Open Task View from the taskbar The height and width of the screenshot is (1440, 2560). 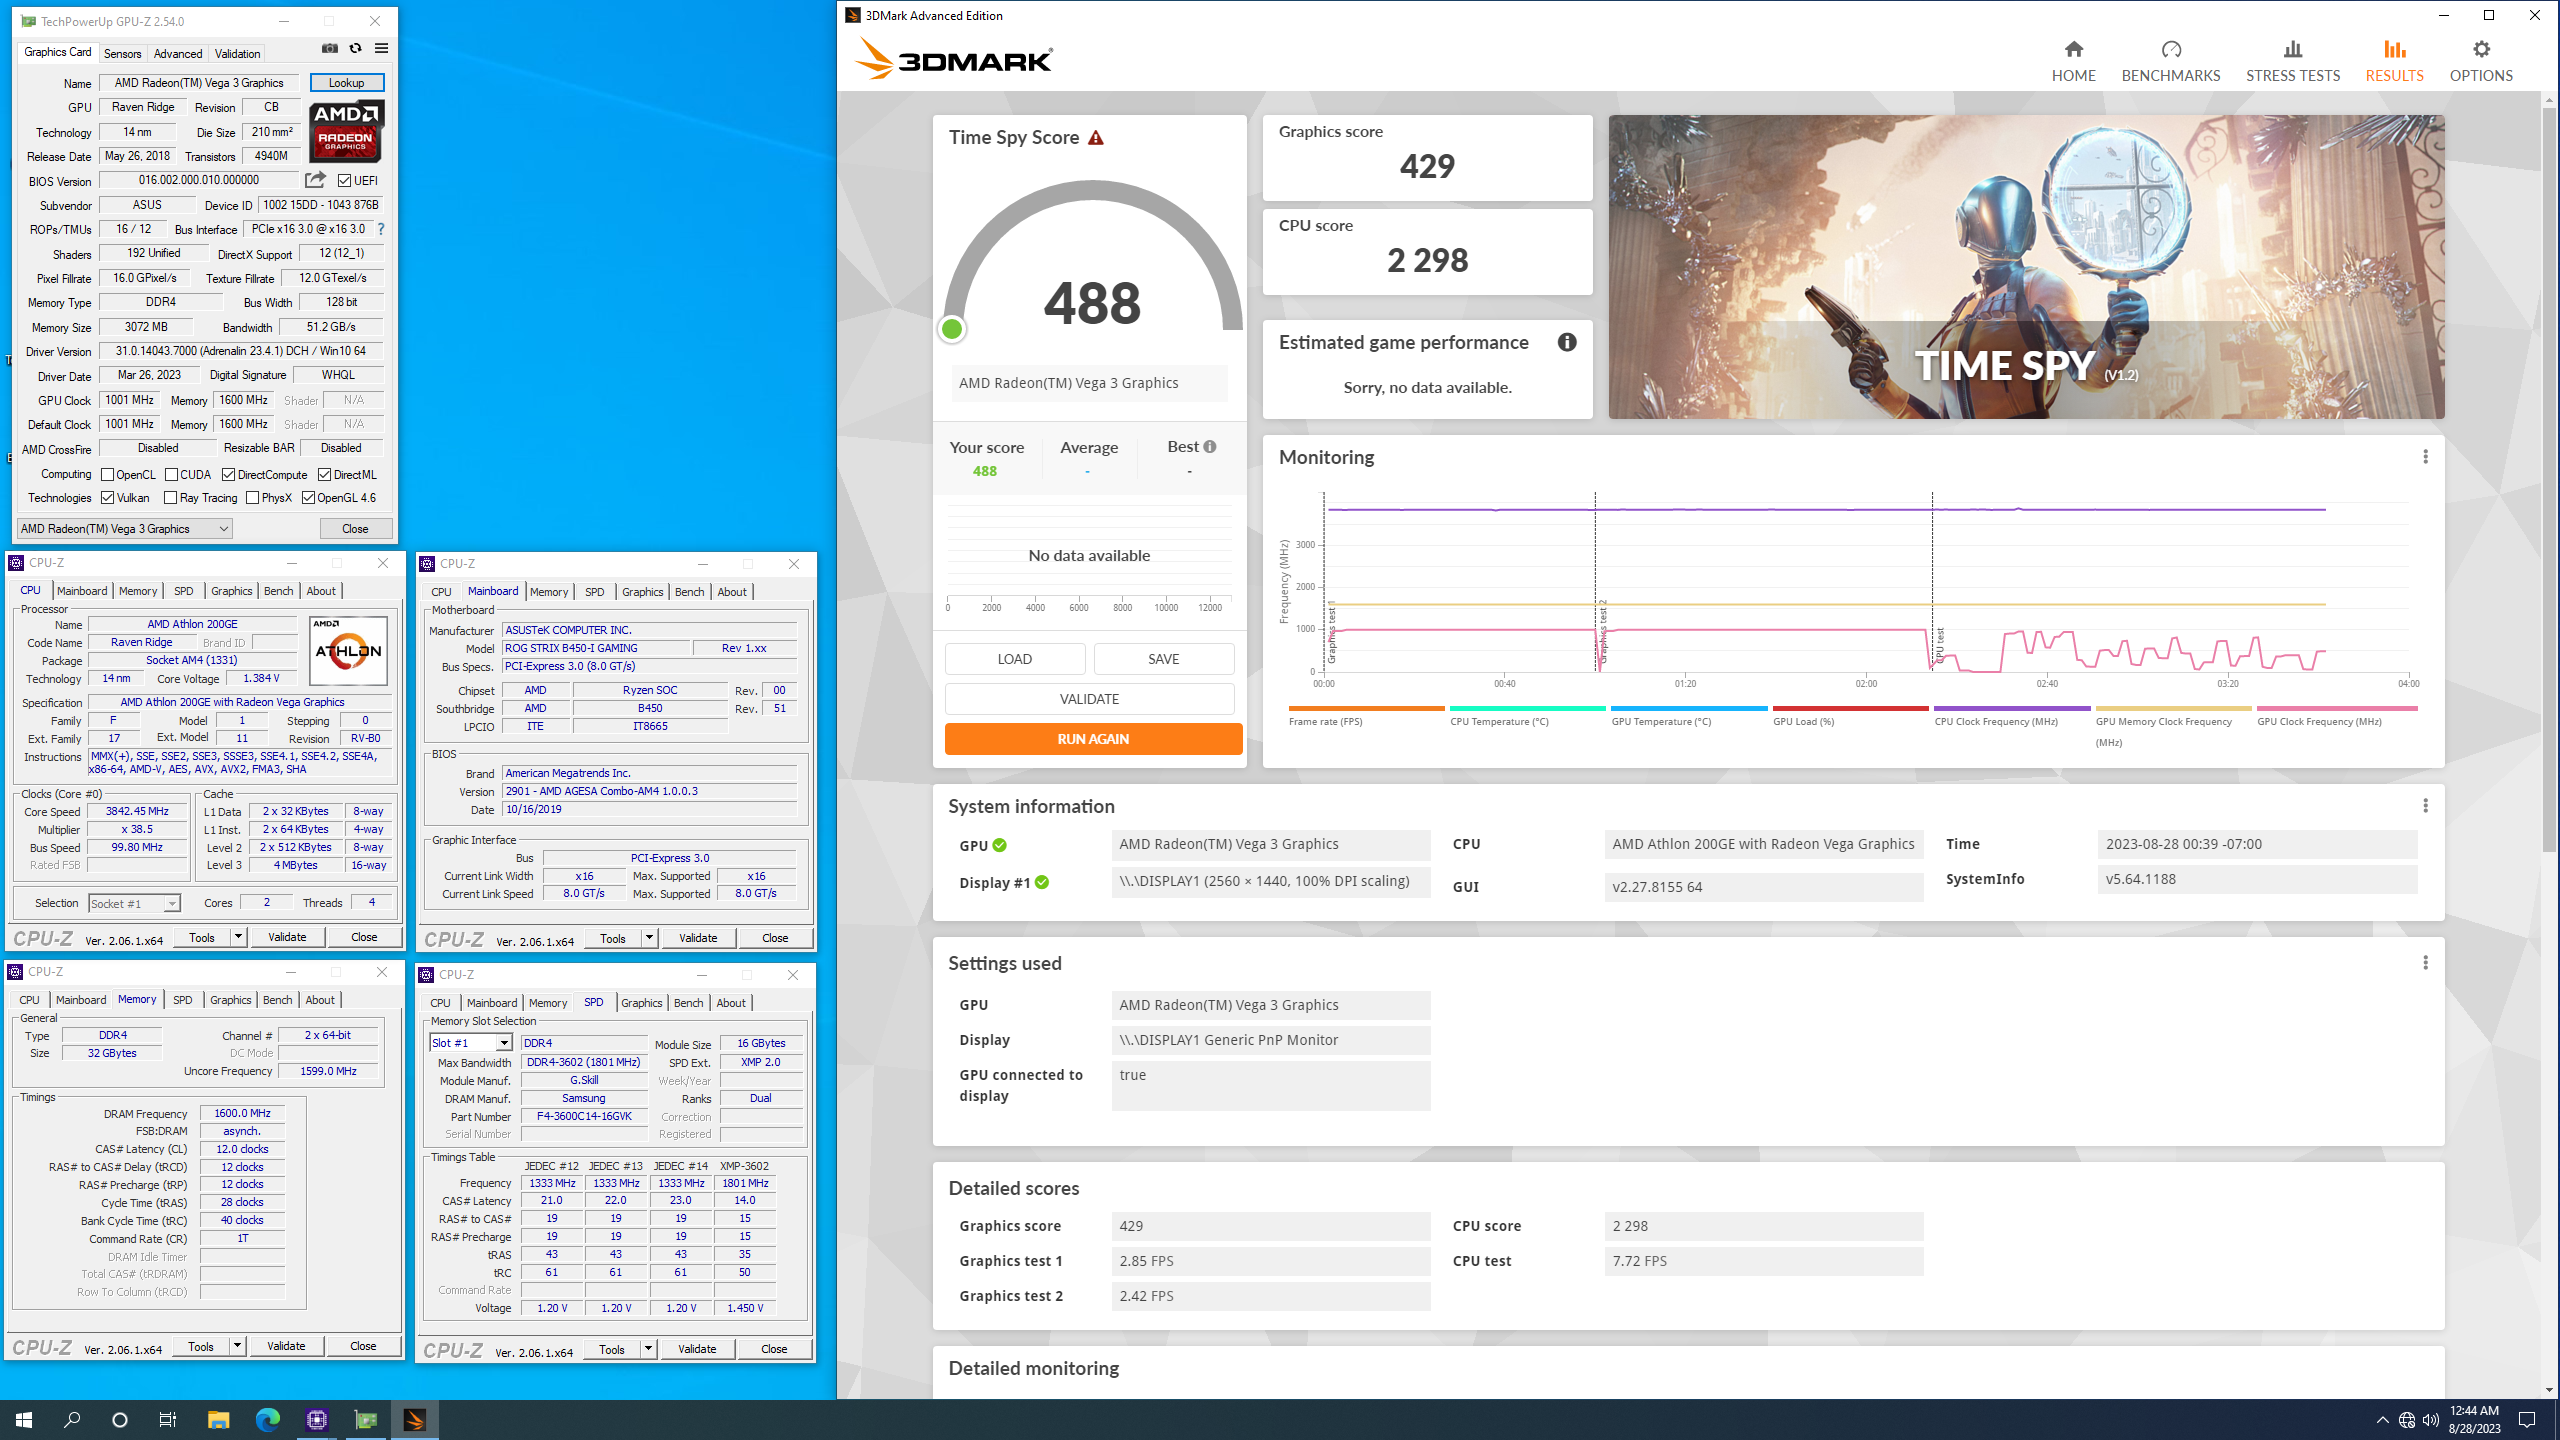pos(168,1419)
